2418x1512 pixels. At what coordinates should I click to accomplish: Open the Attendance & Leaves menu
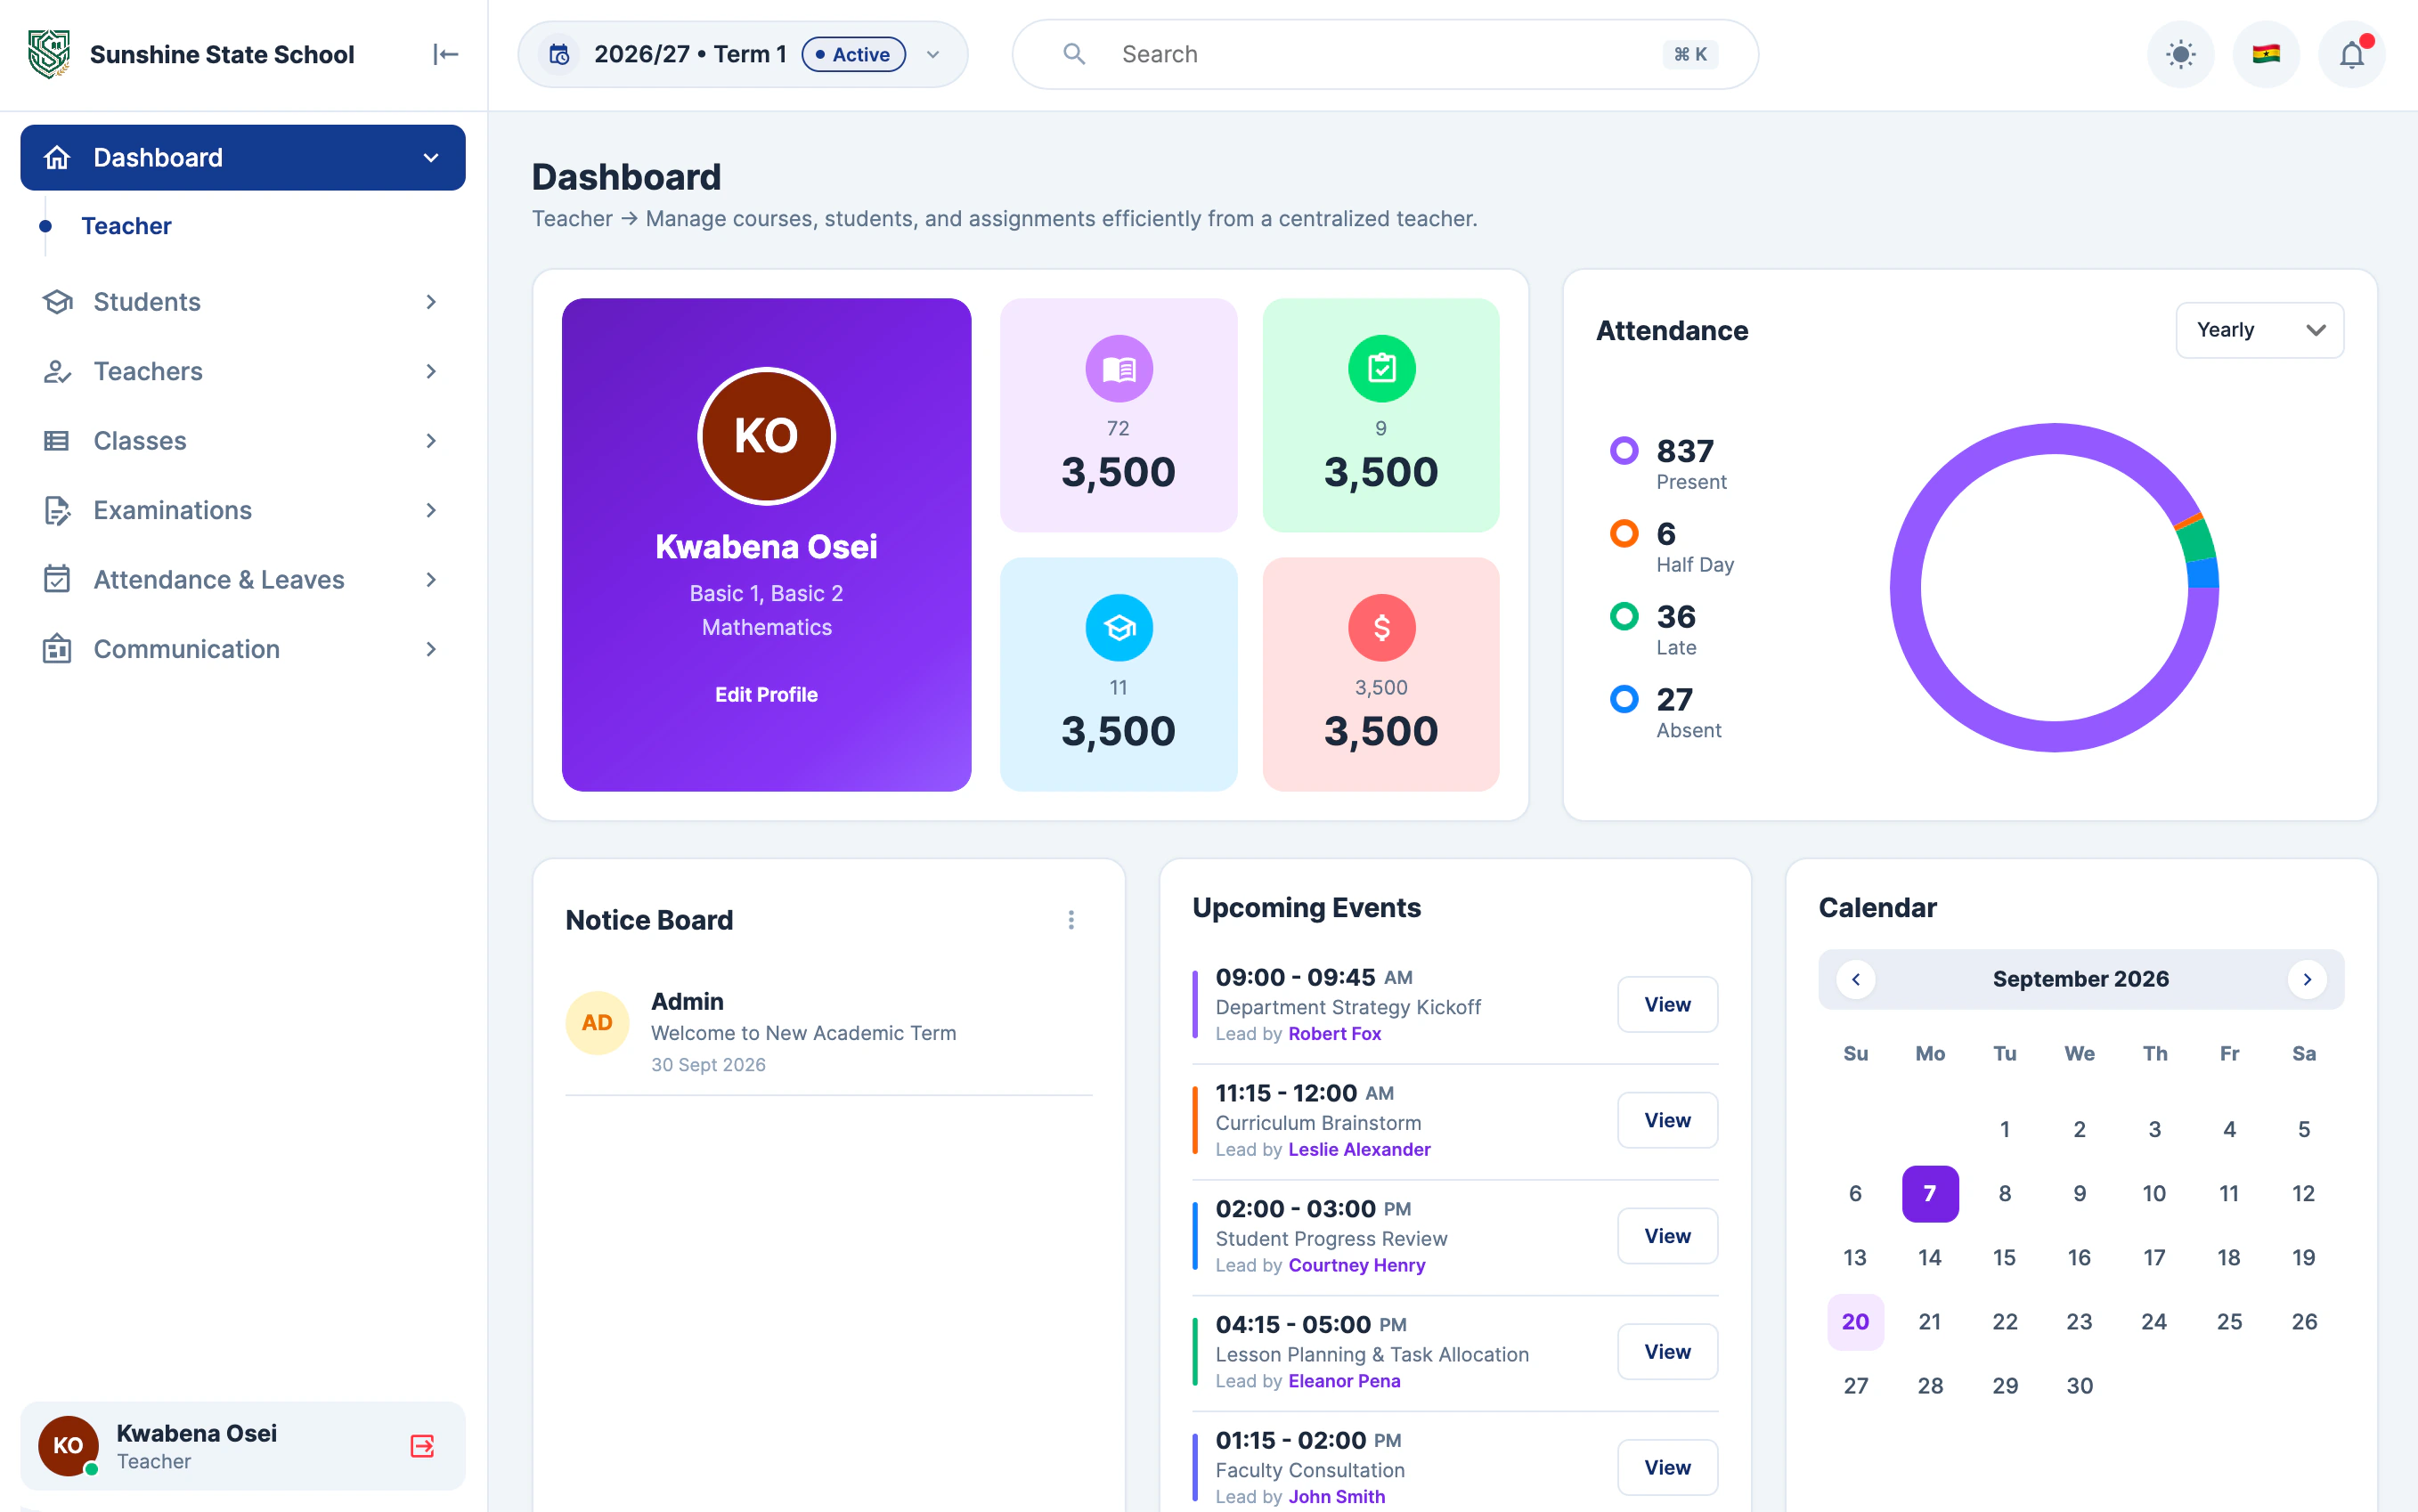pos(243,580)
